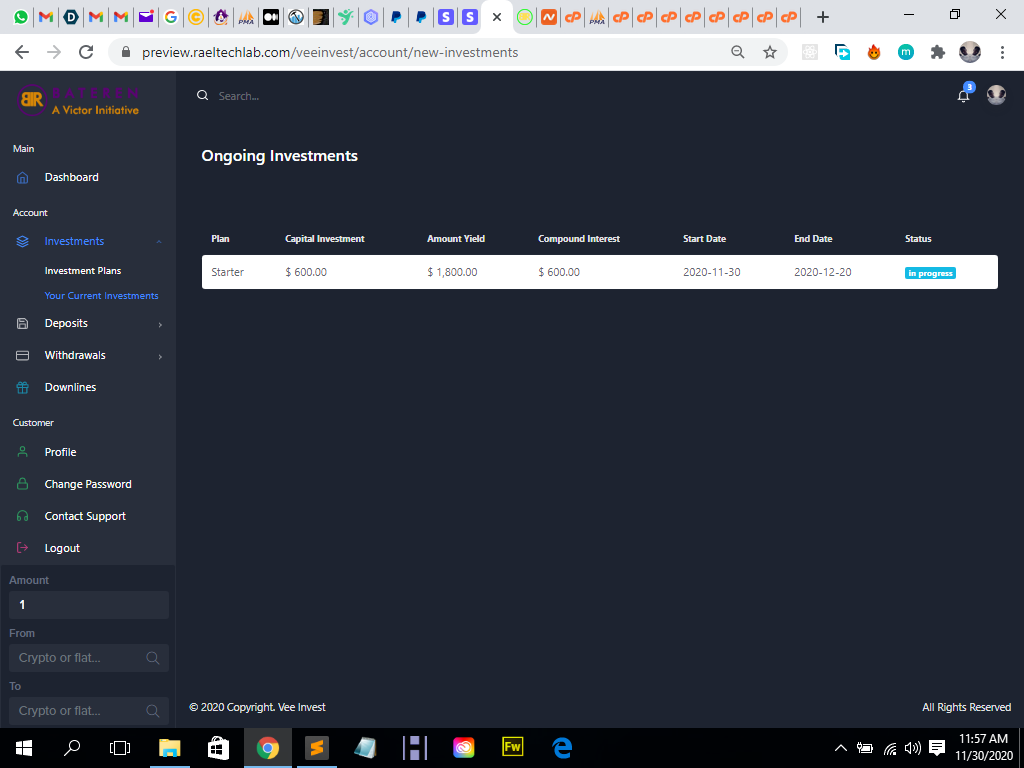
Task: Click the Amount input field
Action: [x=89, y=605]
